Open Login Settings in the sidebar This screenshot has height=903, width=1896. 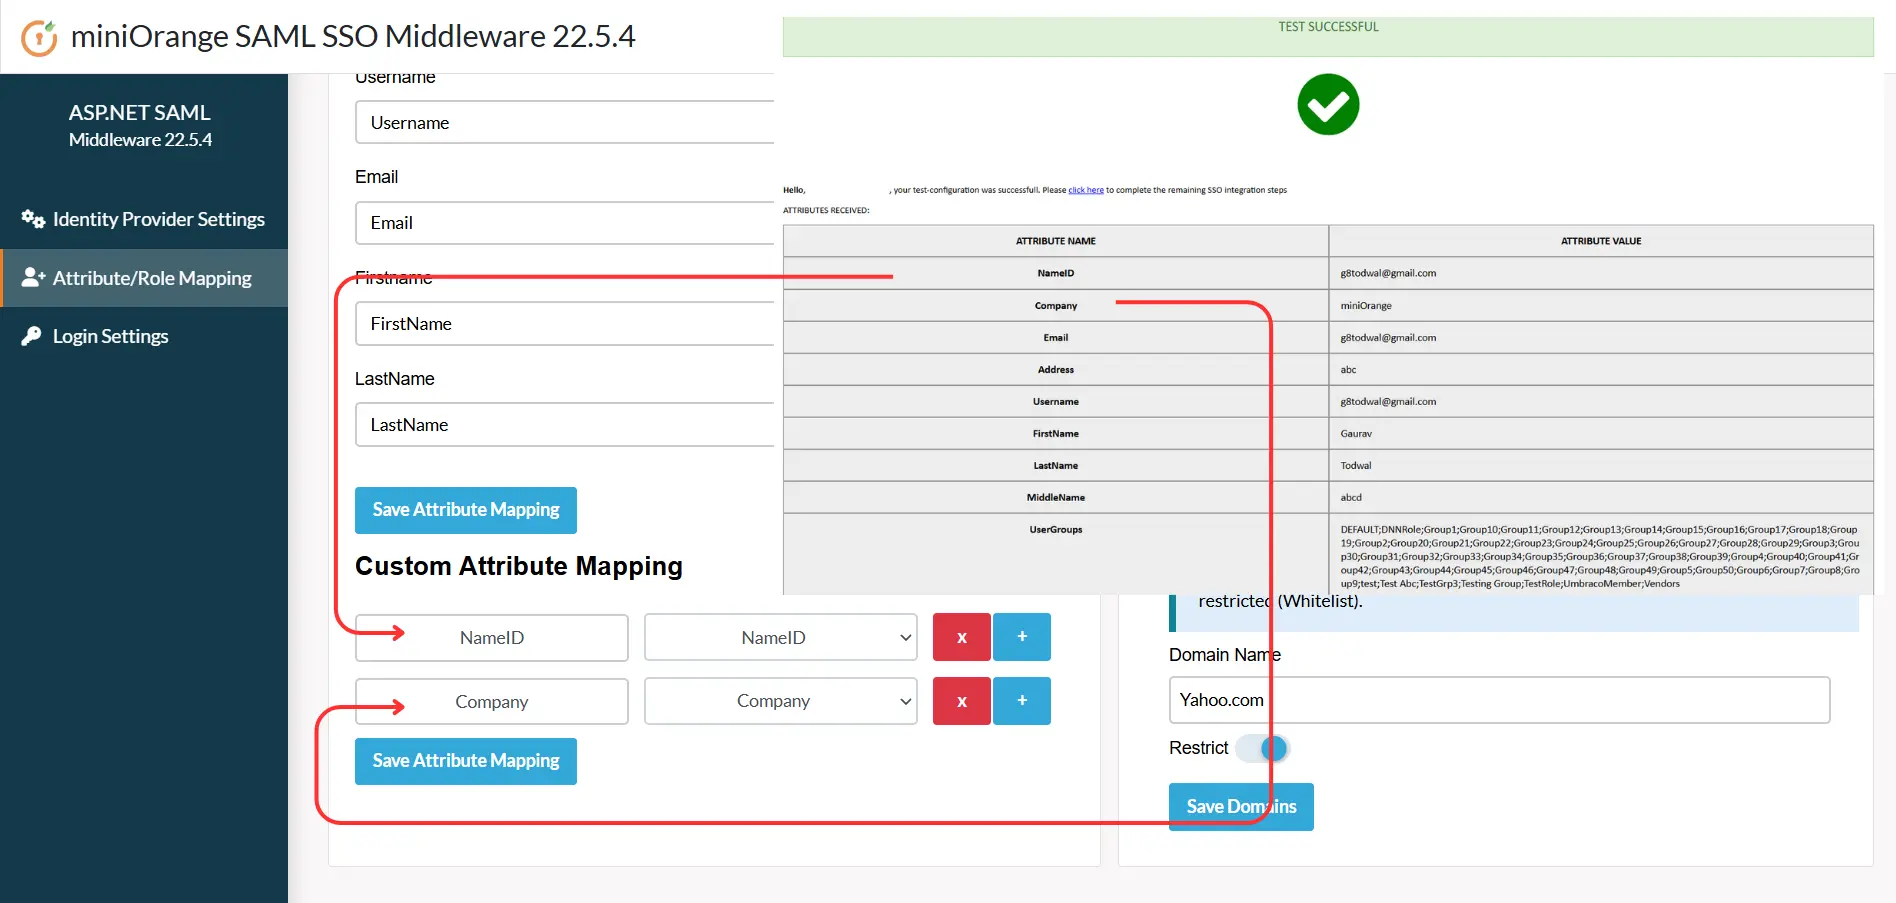click(x=111, y=336)
